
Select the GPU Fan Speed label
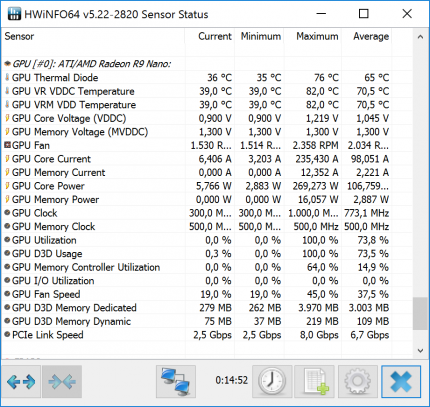pos(46,294)
